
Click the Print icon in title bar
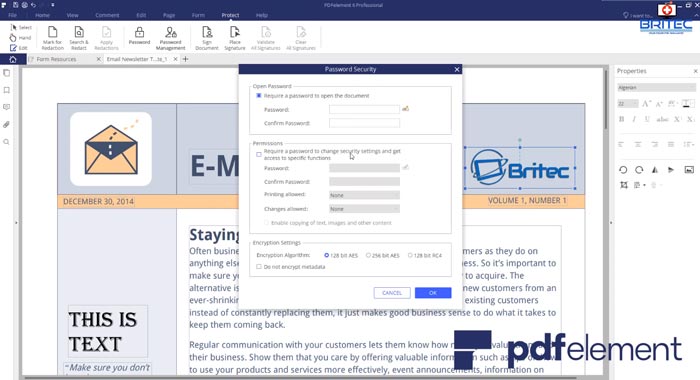(25, 5)
